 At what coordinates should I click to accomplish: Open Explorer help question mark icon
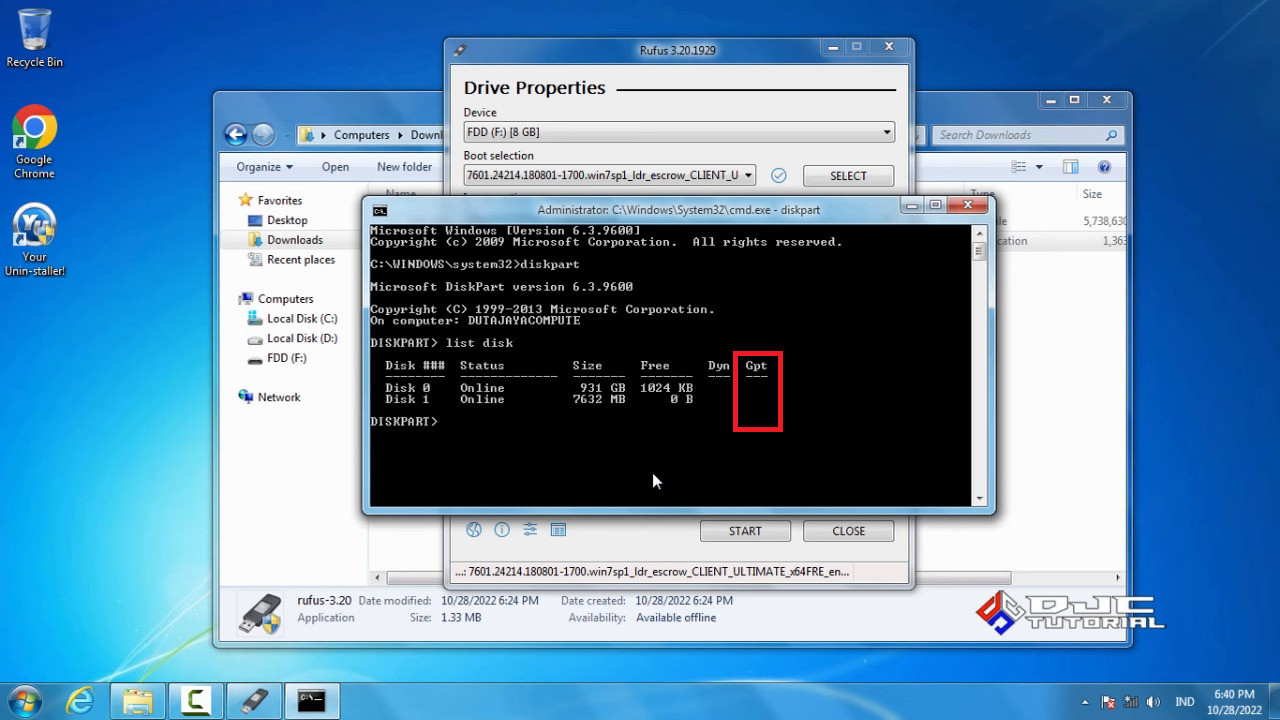tap(1104, 167)
